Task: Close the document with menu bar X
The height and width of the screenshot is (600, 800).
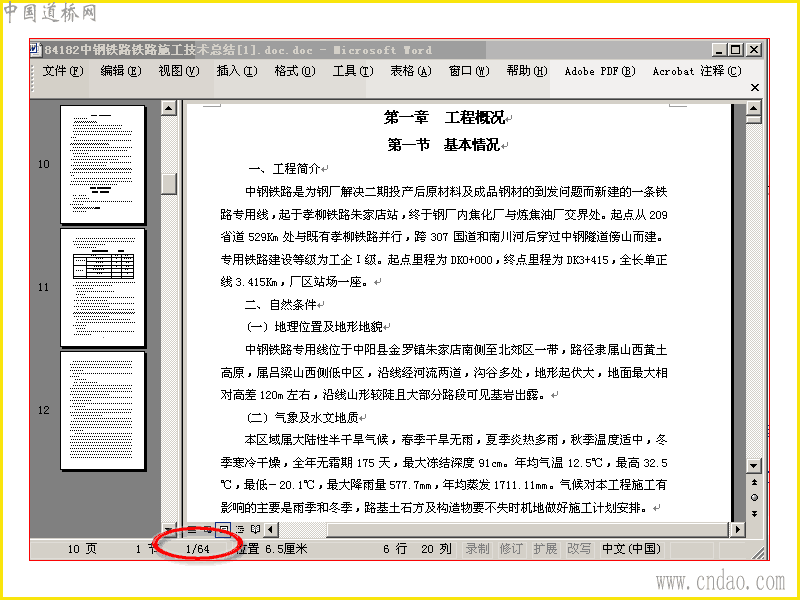Action: 755,88
